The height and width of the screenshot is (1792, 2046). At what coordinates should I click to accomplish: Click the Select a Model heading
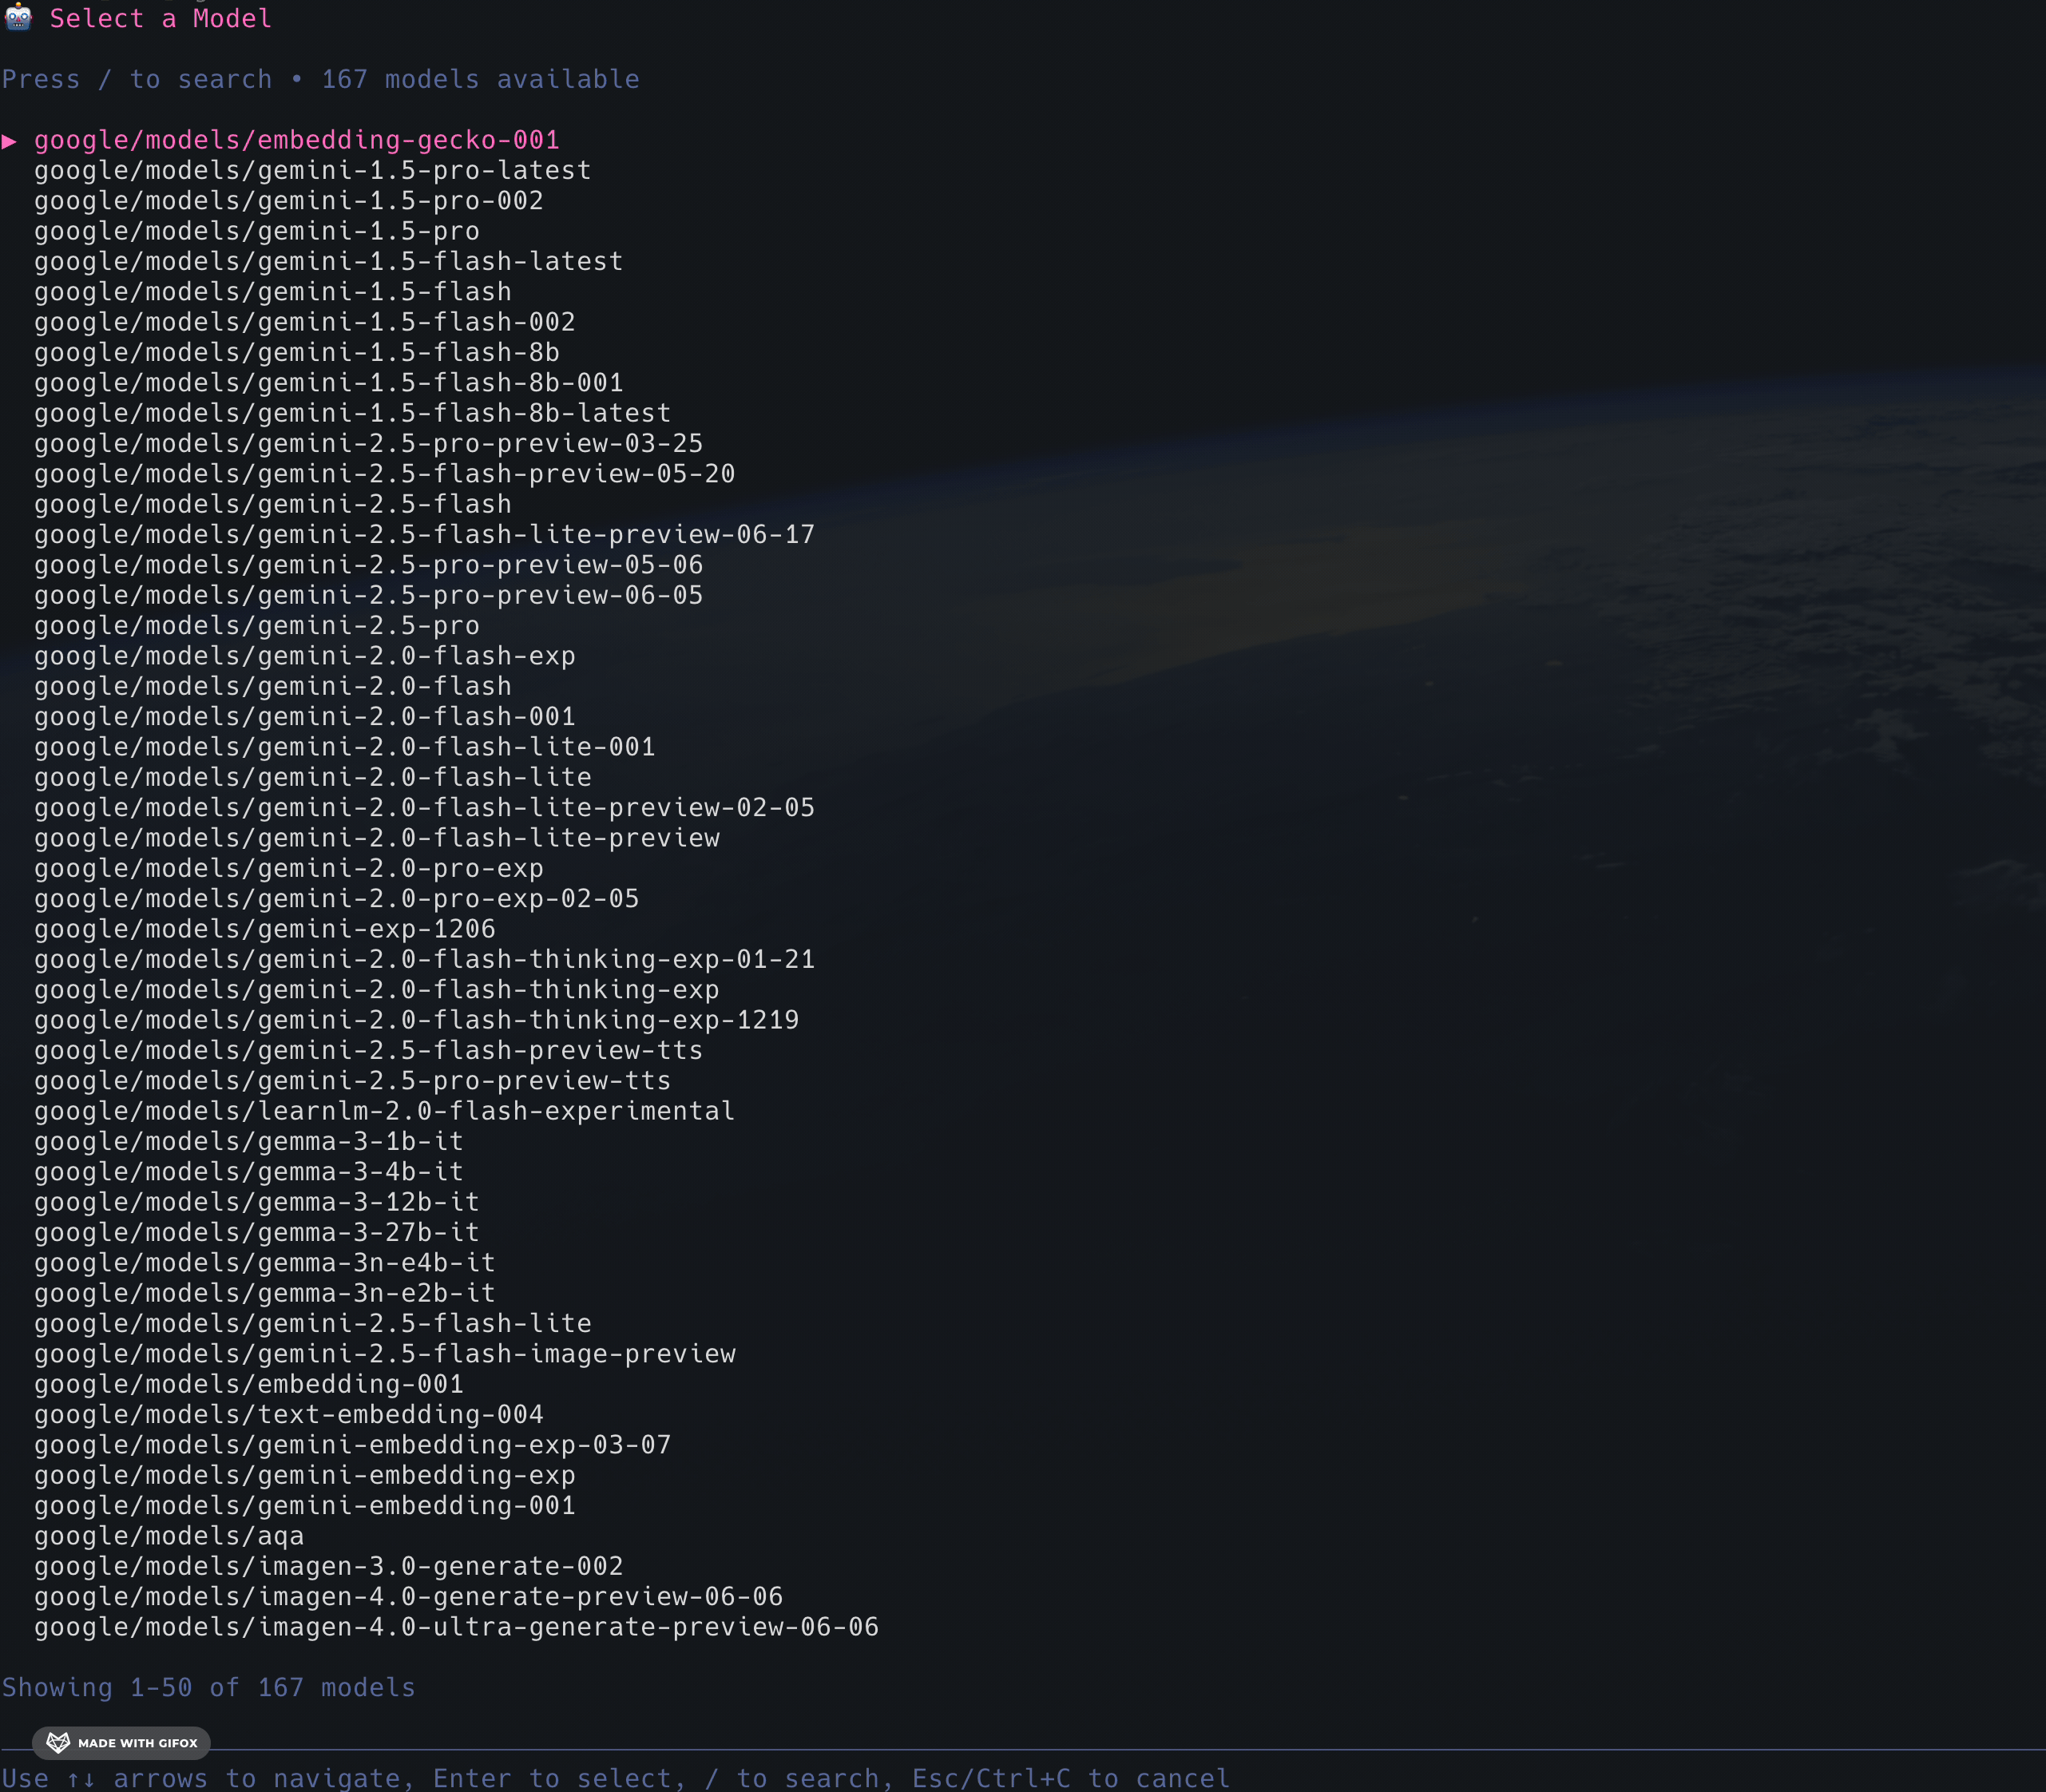[x=161, y=19]
